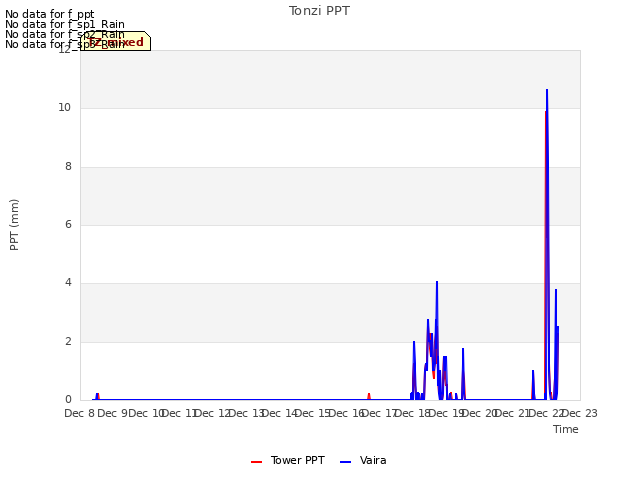Click the y-axis tick label 10
640x480 pixels.
click(x=64, y=108)
